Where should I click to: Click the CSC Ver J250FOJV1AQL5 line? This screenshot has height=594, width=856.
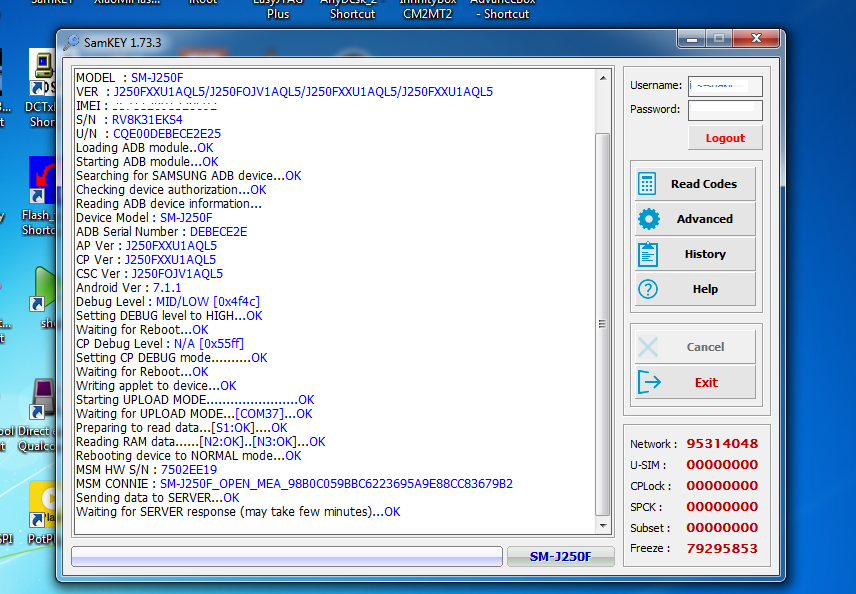(150, 274)
